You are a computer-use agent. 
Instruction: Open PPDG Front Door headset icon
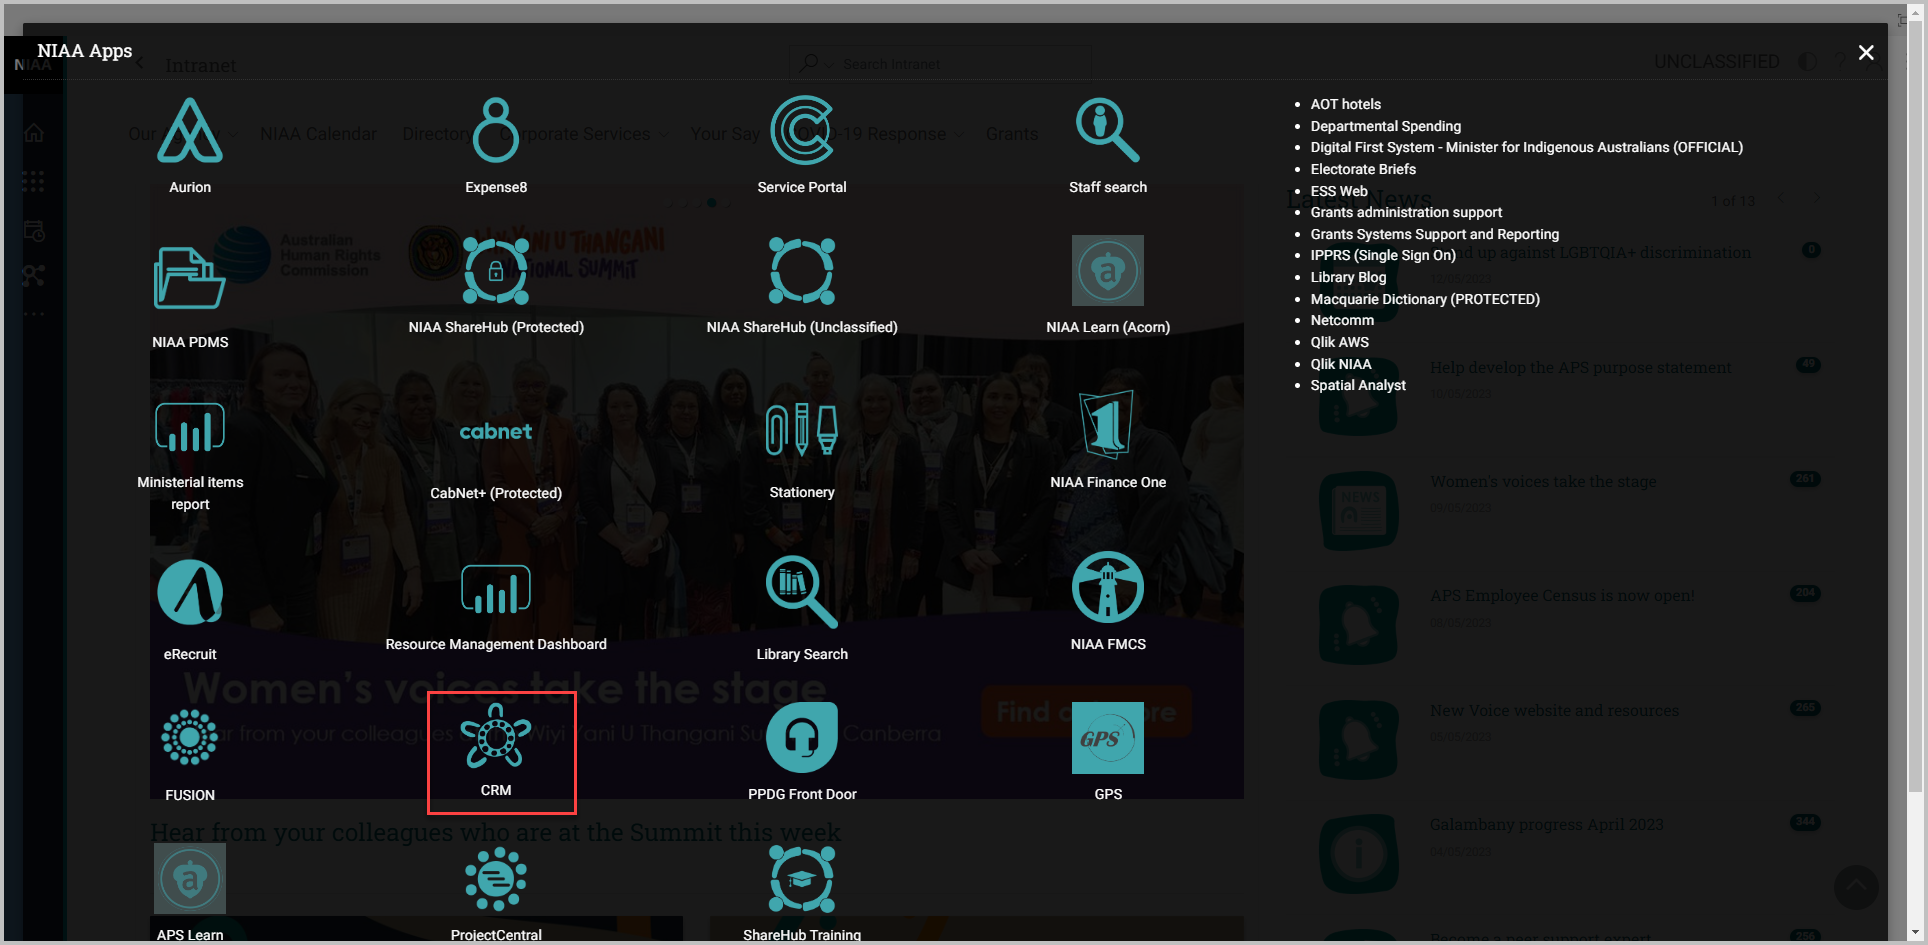(x=802, y=738)
